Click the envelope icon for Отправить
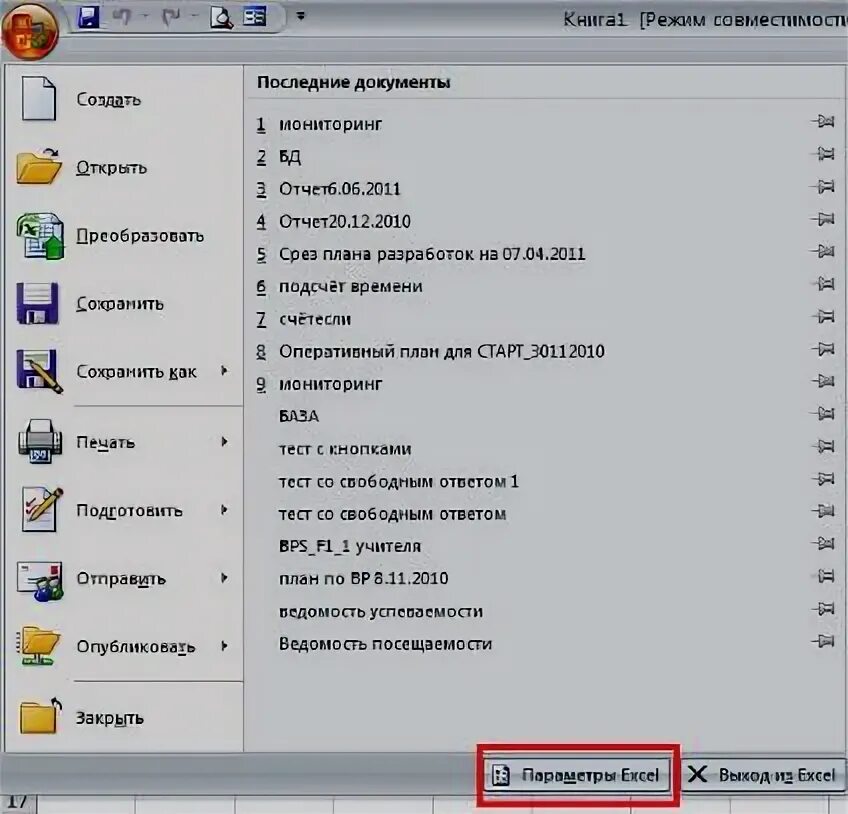 tap(40, 580)
